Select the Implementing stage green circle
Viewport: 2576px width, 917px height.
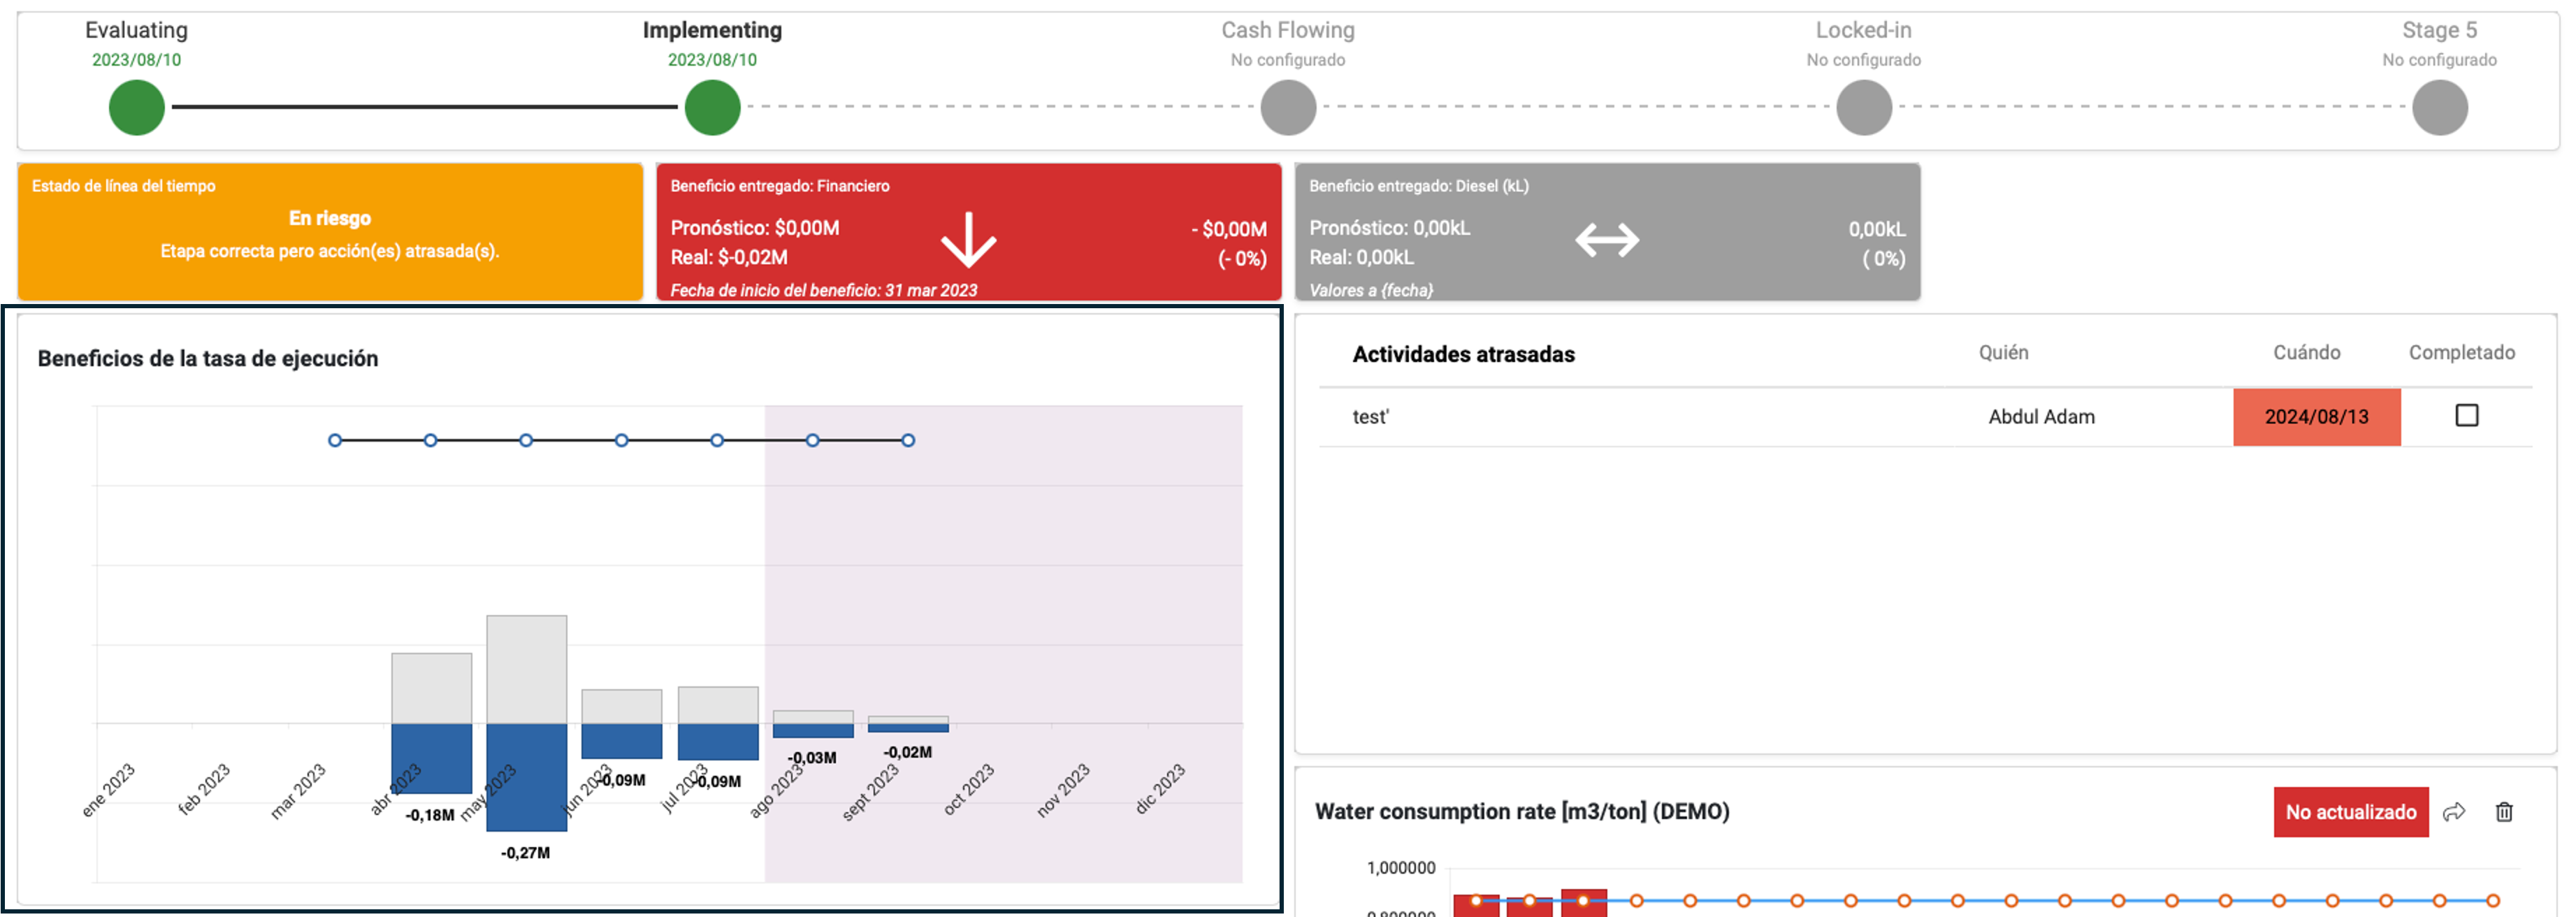[x=712, y=107]
